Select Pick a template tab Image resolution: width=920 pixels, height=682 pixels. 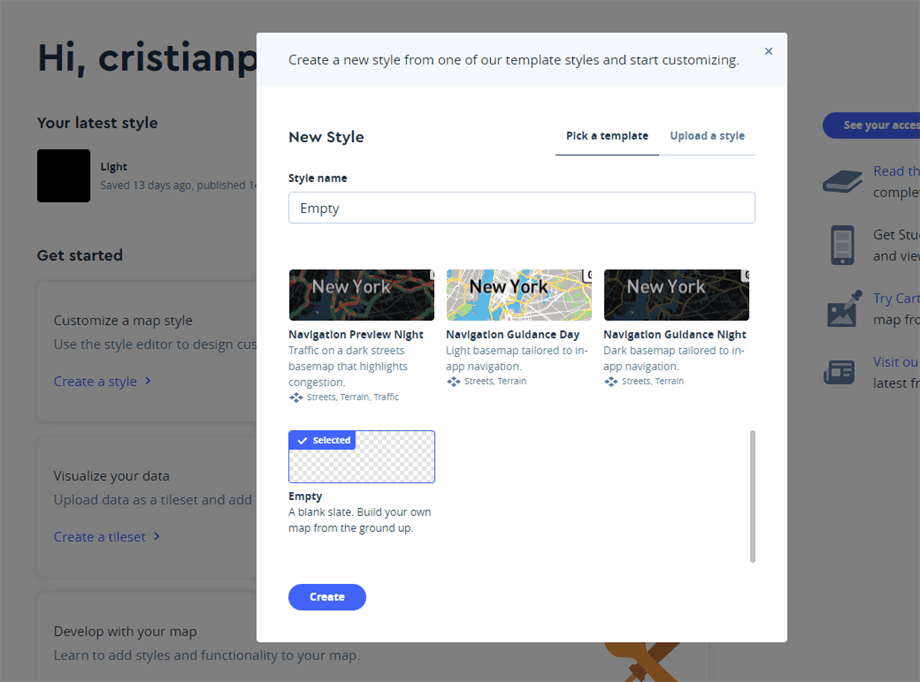(607, 136)
